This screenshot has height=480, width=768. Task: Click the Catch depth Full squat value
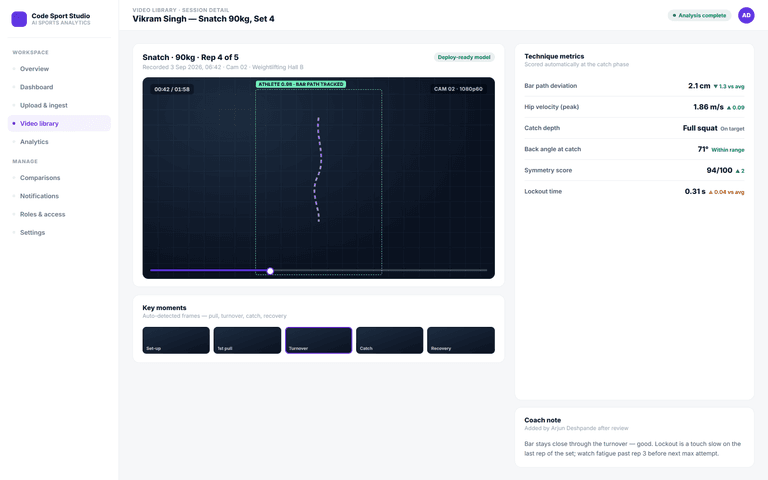pyautogui.click(x=700, y=128)
